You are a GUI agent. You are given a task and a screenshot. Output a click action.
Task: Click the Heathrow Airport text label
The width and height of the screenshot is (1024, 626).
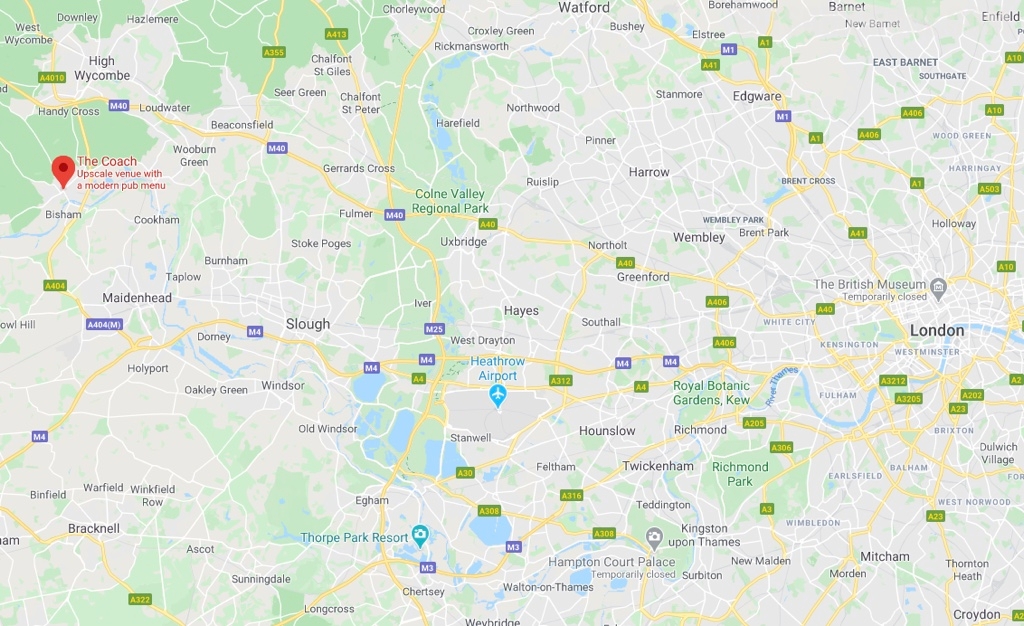tap(498, 368)
